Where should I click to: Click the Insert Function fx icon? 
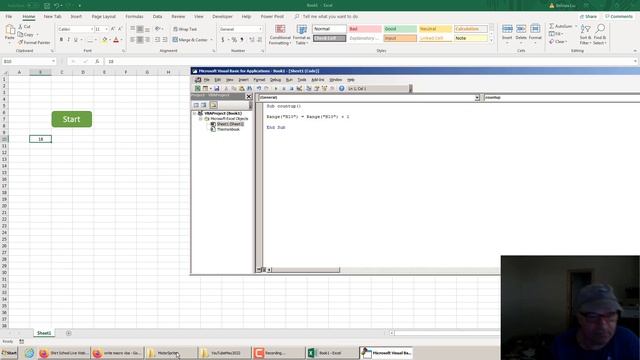(97, 61)
